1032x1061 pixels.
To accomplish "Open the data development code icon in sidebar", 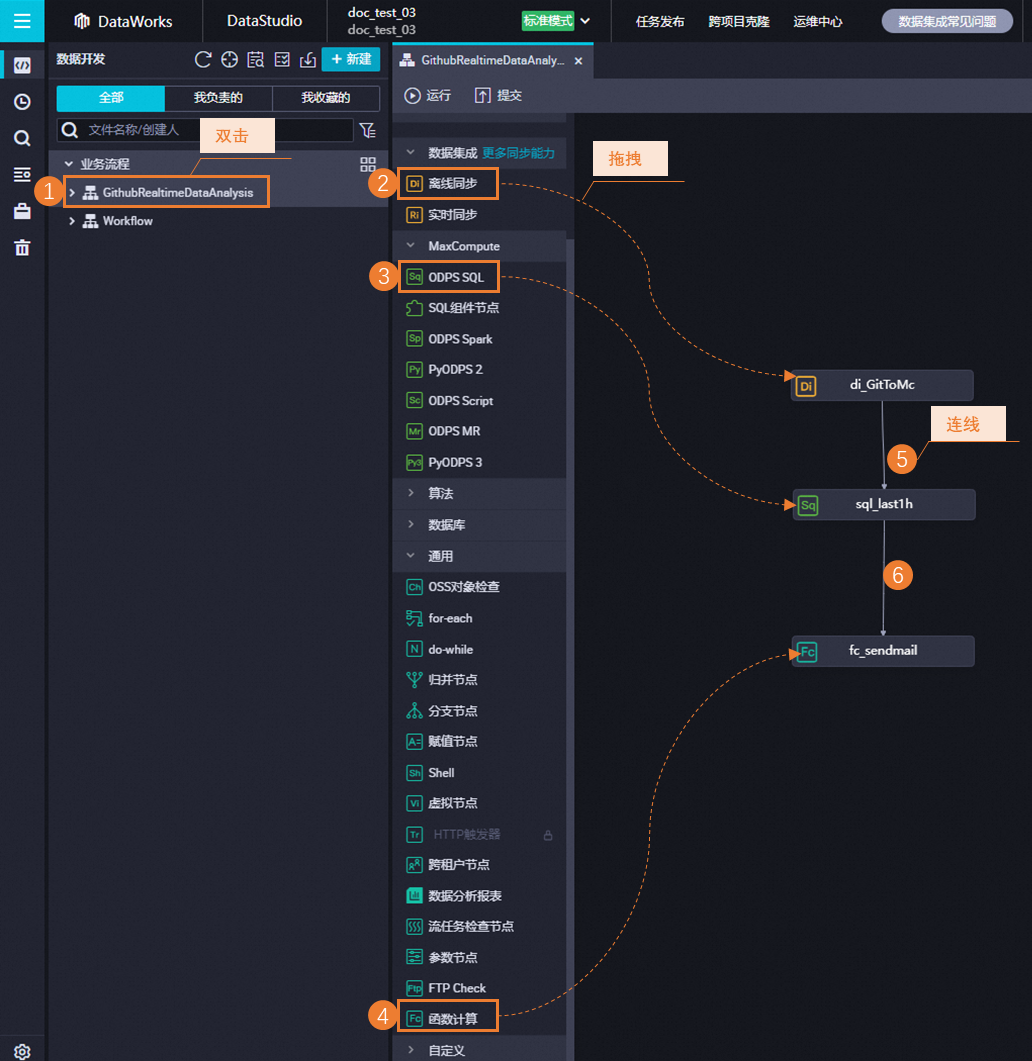I will coord(22,65).
